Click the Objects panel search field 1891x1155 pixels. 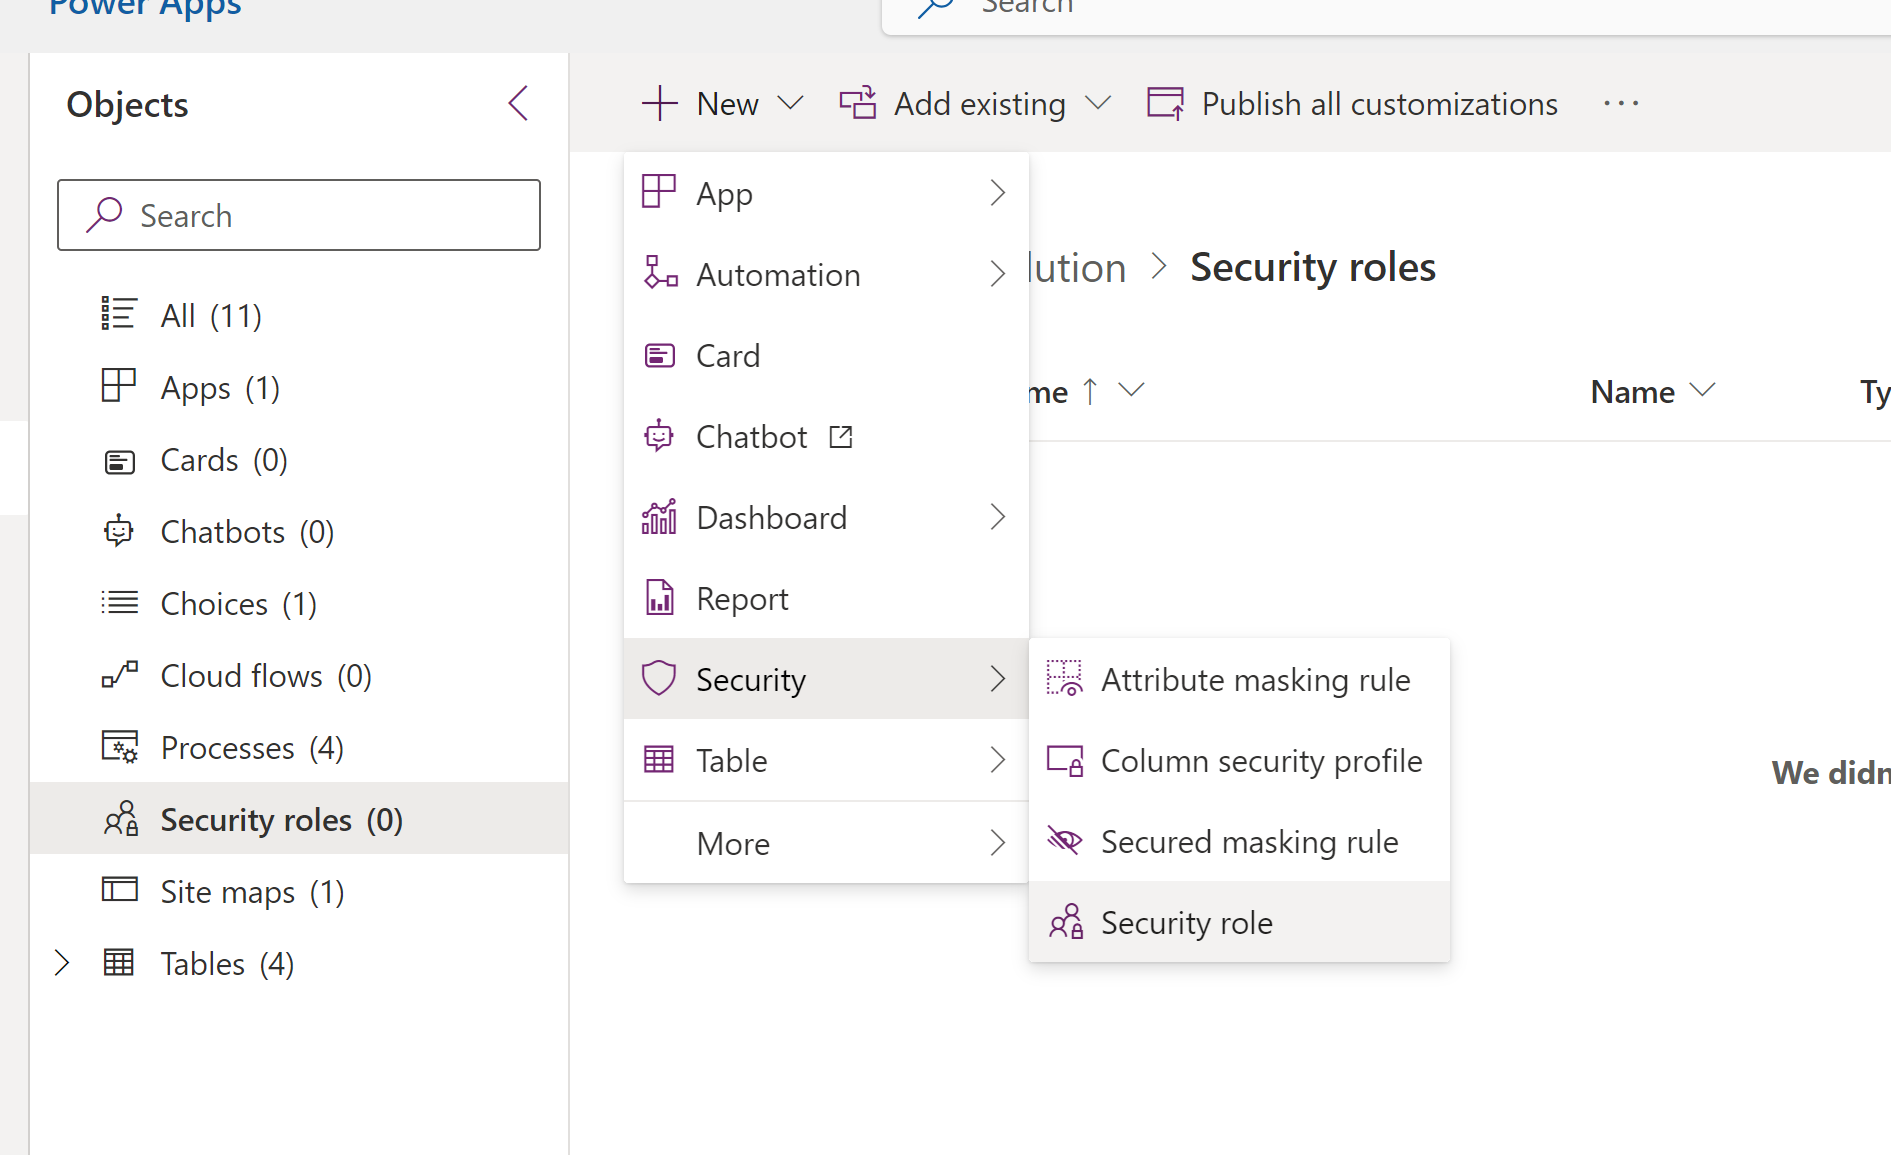(x=299, y=215)
